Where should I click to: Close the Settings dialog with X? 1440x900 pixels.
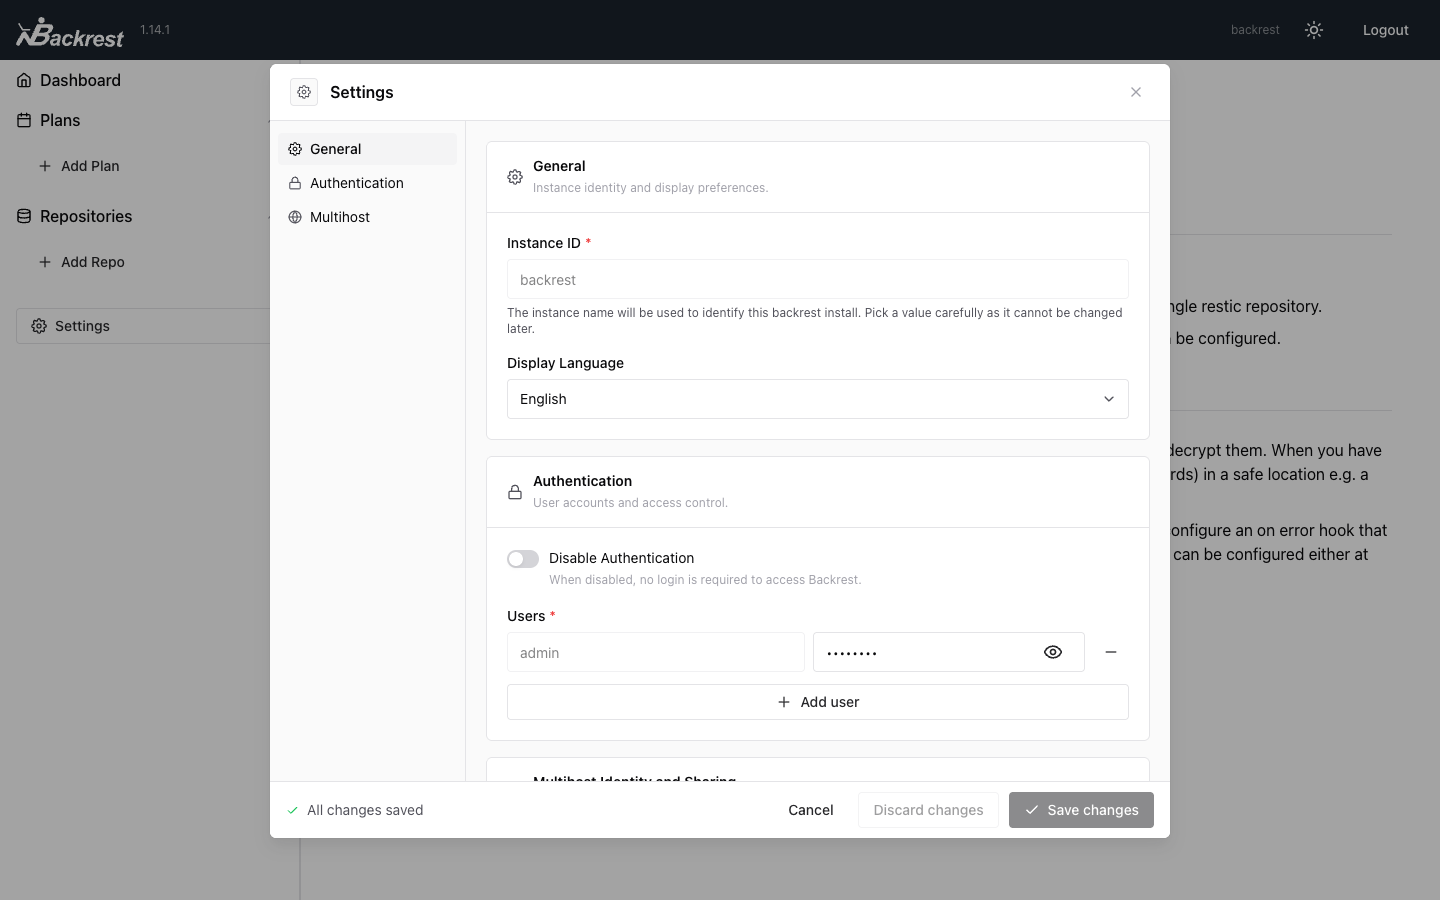[1136, 92]
